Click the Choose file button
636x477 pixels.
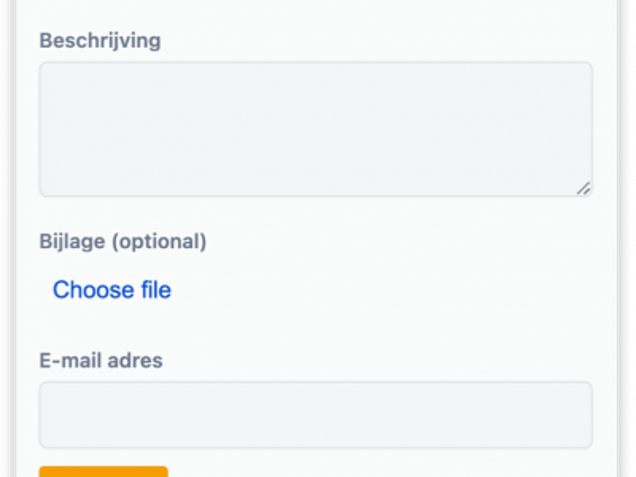(112, 290)
